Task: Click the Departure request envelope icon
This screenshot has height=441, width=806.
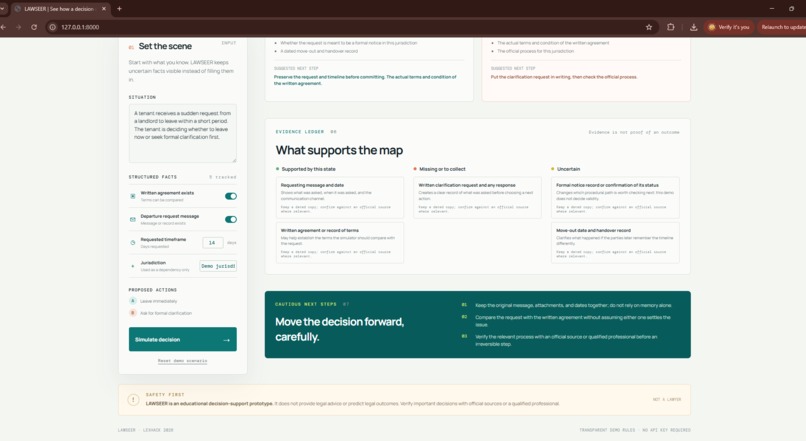Action: point(133,219)
